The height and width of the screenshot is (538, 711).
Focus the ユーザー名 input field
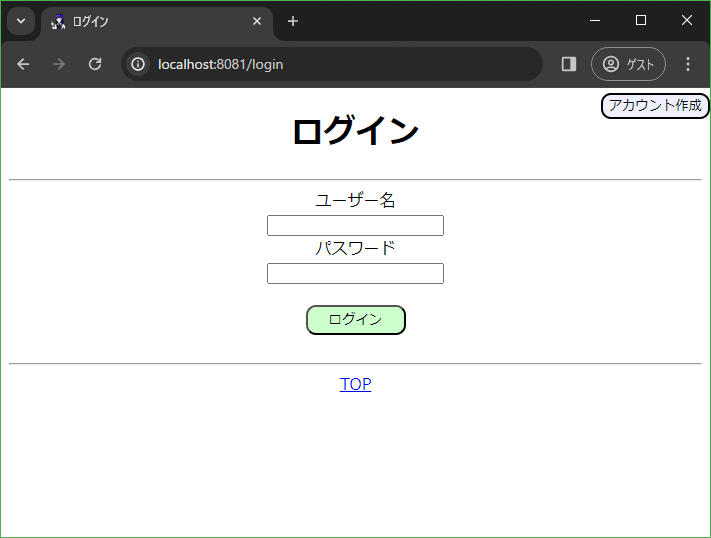(x=356, y=225)
